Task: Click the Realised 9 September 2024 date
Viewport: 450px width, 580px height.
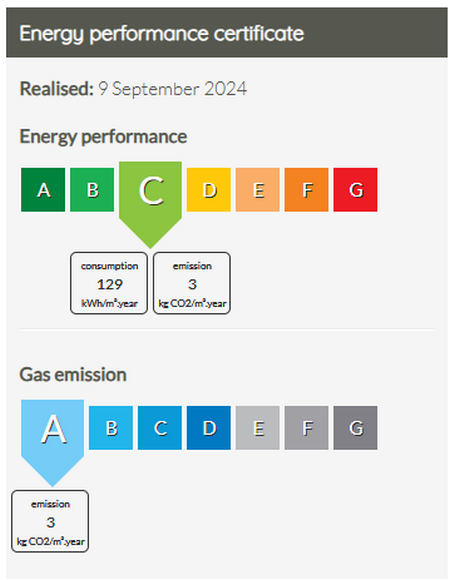Action: 133,89
